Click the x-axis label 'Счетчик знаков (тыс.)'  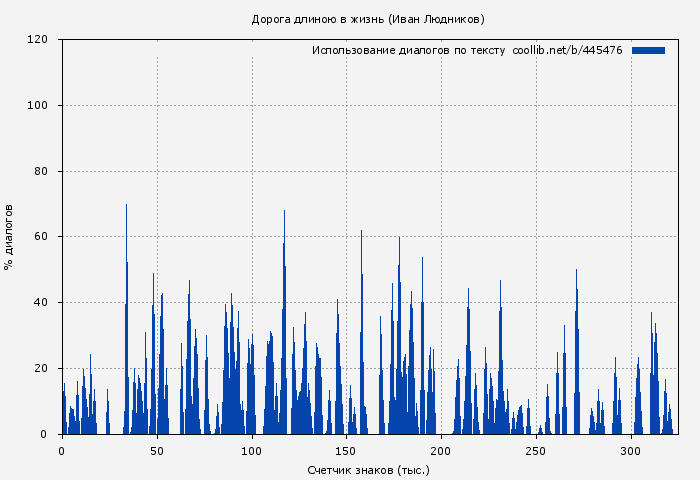pos(368,469)
